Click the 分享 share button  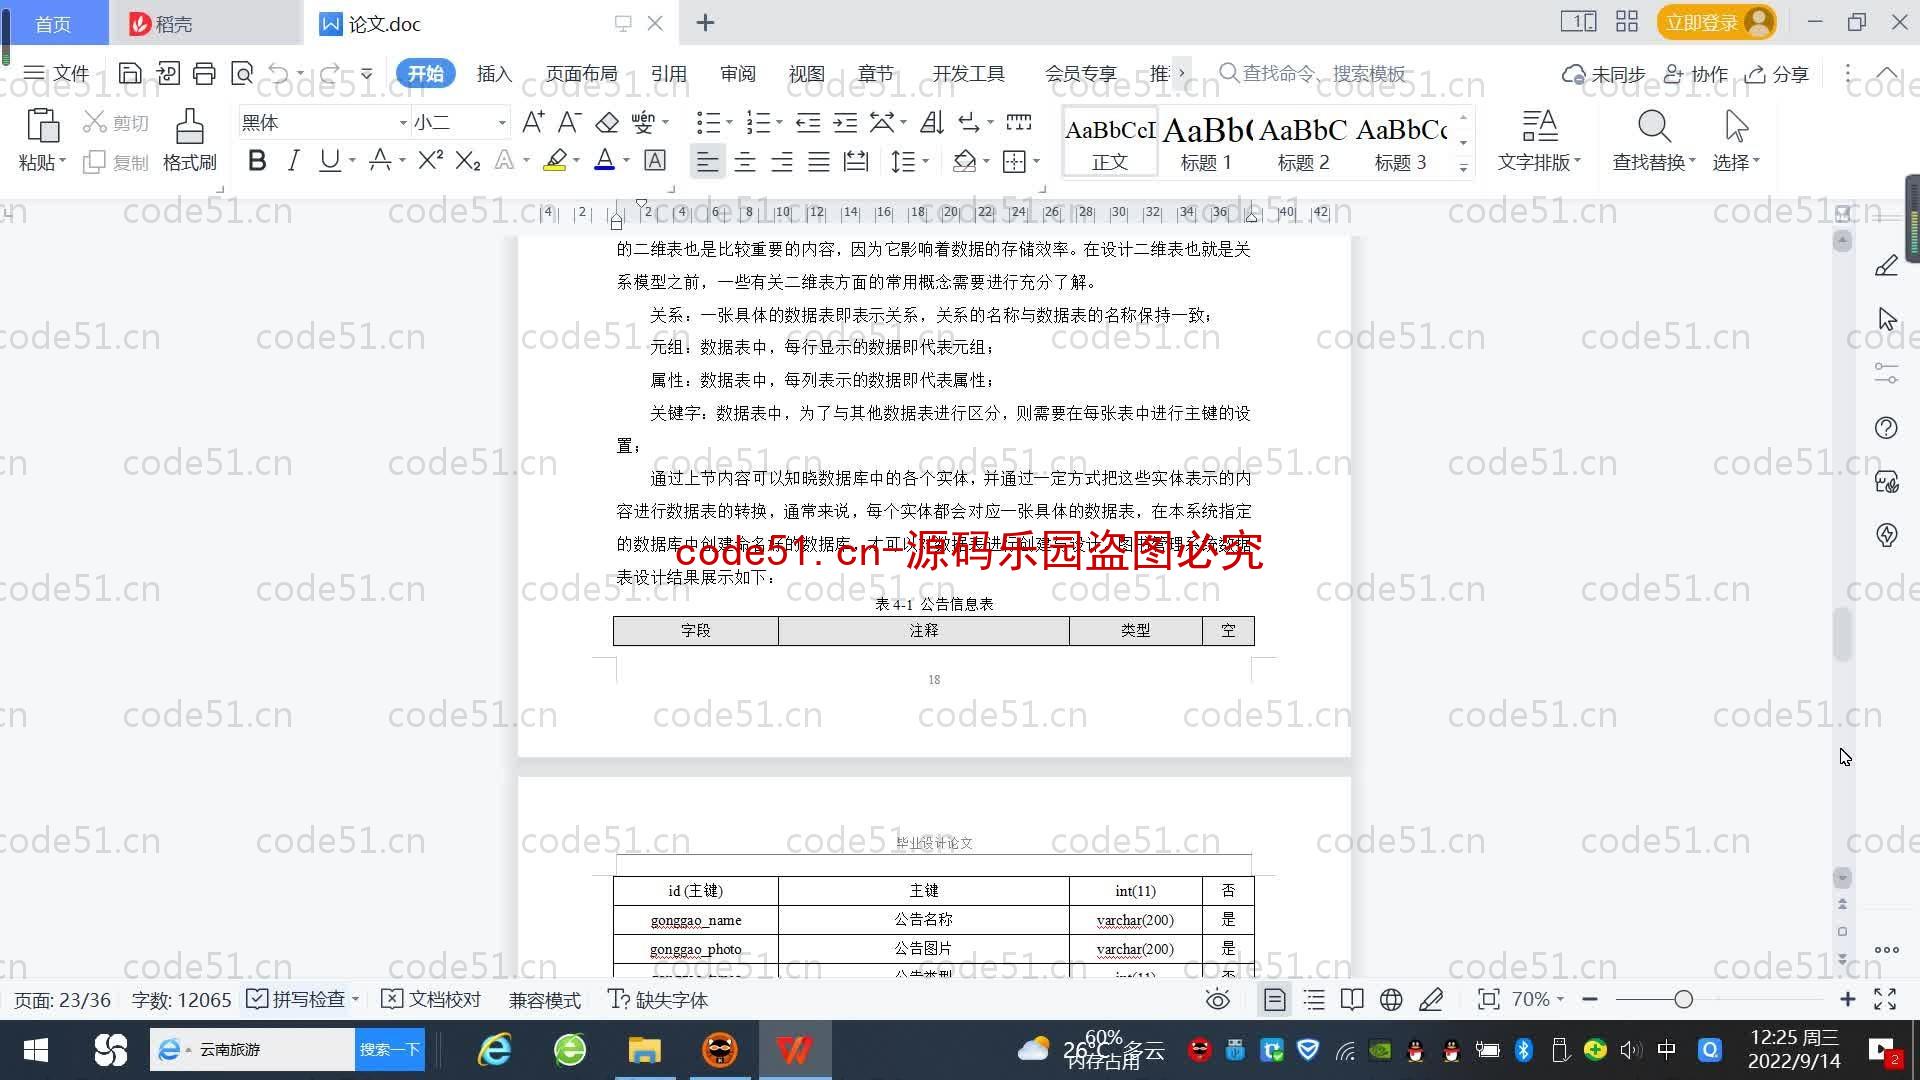point(1777,73)
